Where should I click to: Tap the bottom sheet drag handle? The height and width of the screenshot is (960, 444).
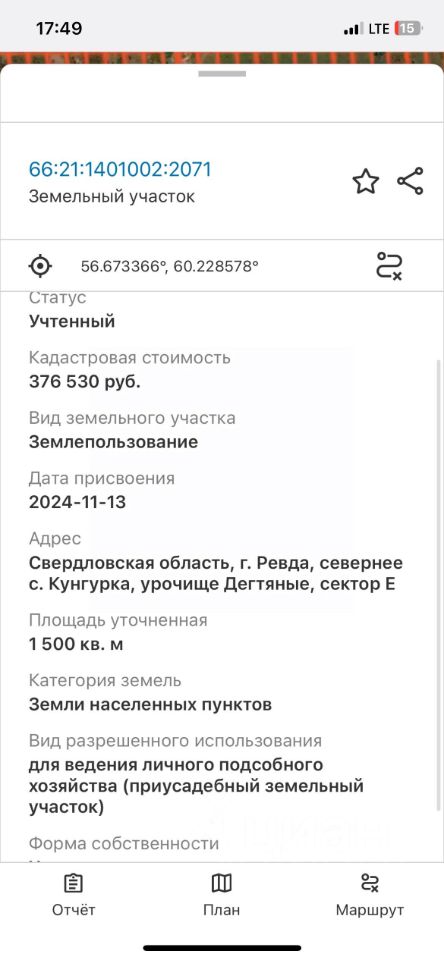coord(222,73)
